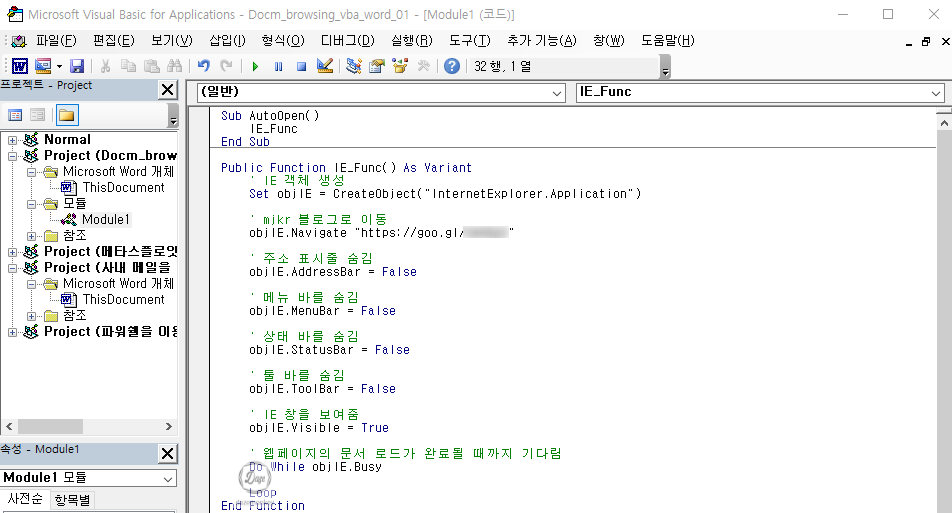952x513 pixels.
Task: Click the code line objIE.Visible = True
Action: pyautogui.click(x=319, y=427)
